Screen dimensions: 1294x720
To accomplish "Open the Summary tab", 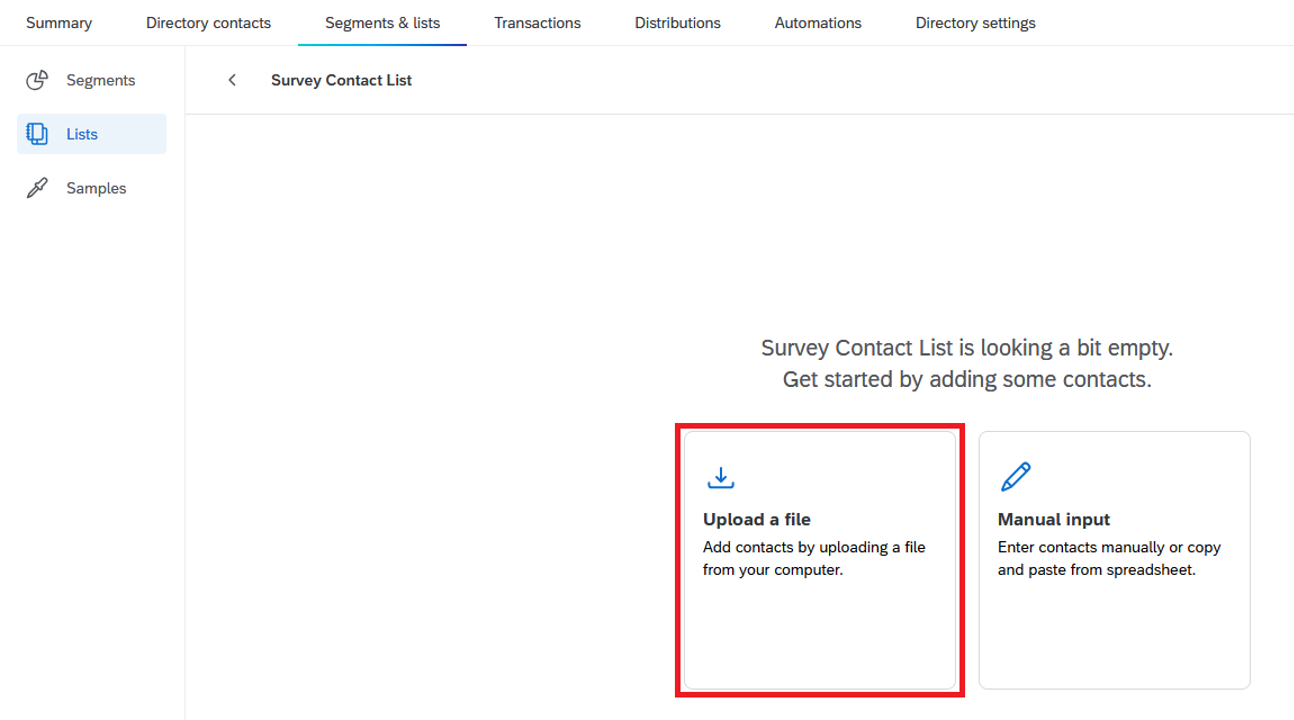I will coord(59,23).
